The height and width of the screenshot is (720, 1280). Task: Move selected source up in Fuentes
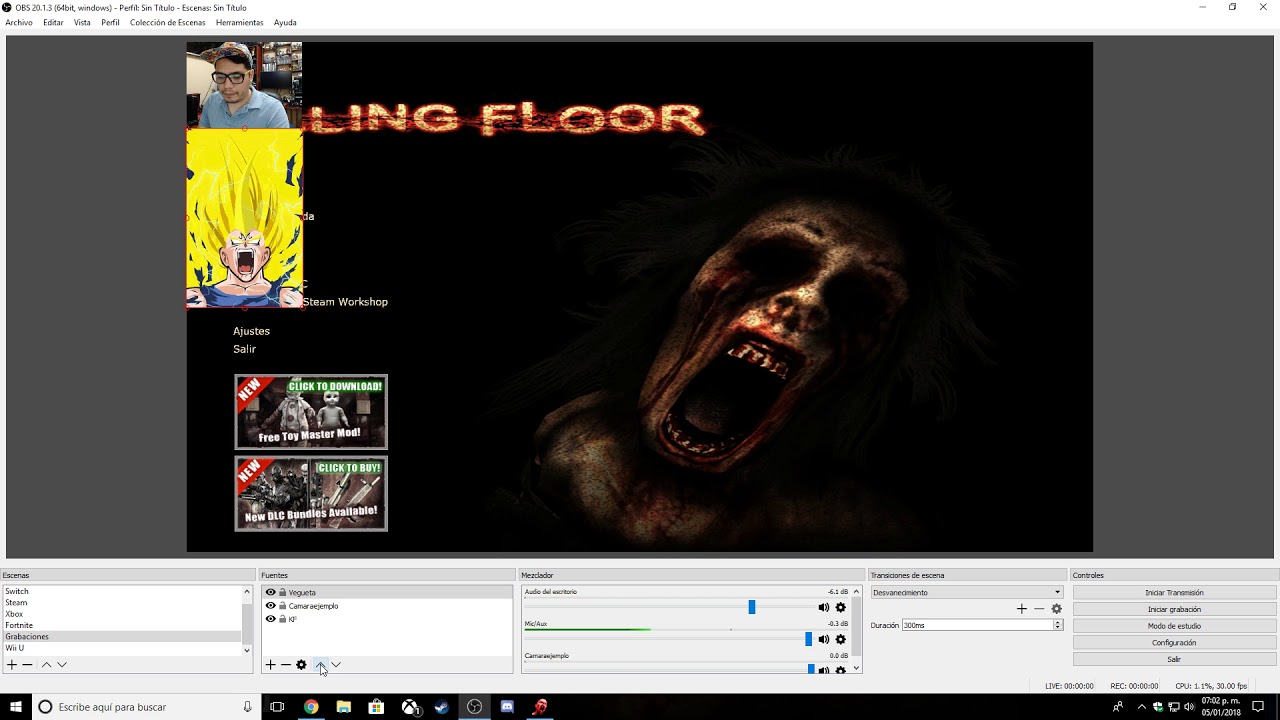pyautogui.click(x=320, y=665)
